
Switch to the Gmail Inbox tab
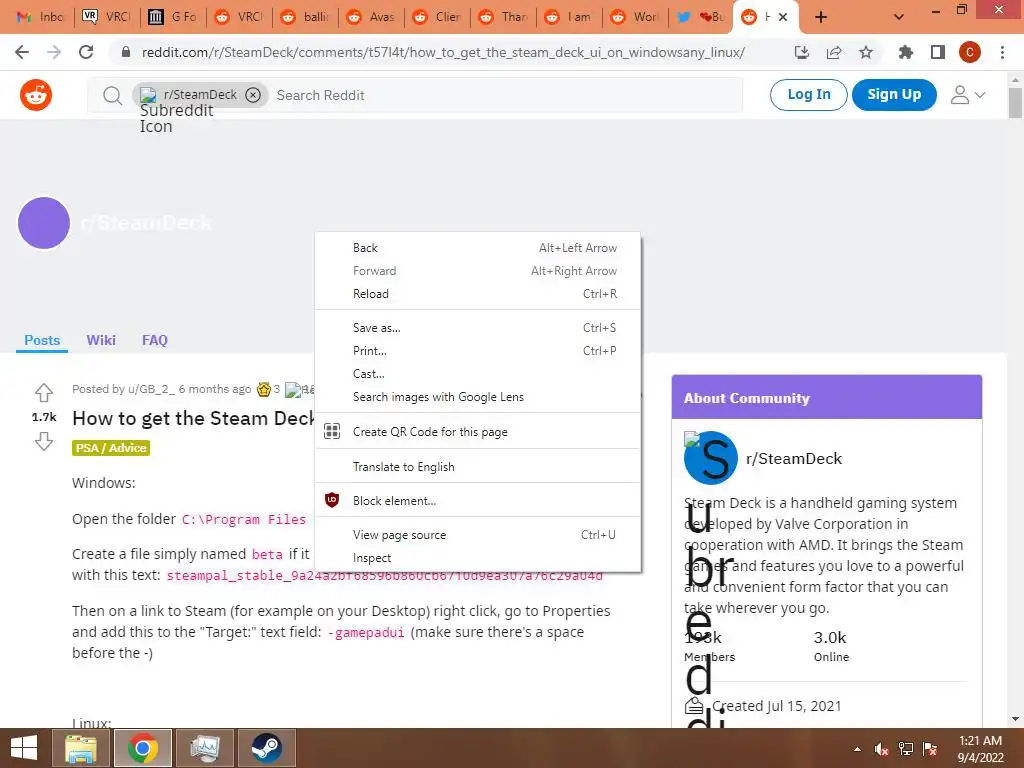39,17
